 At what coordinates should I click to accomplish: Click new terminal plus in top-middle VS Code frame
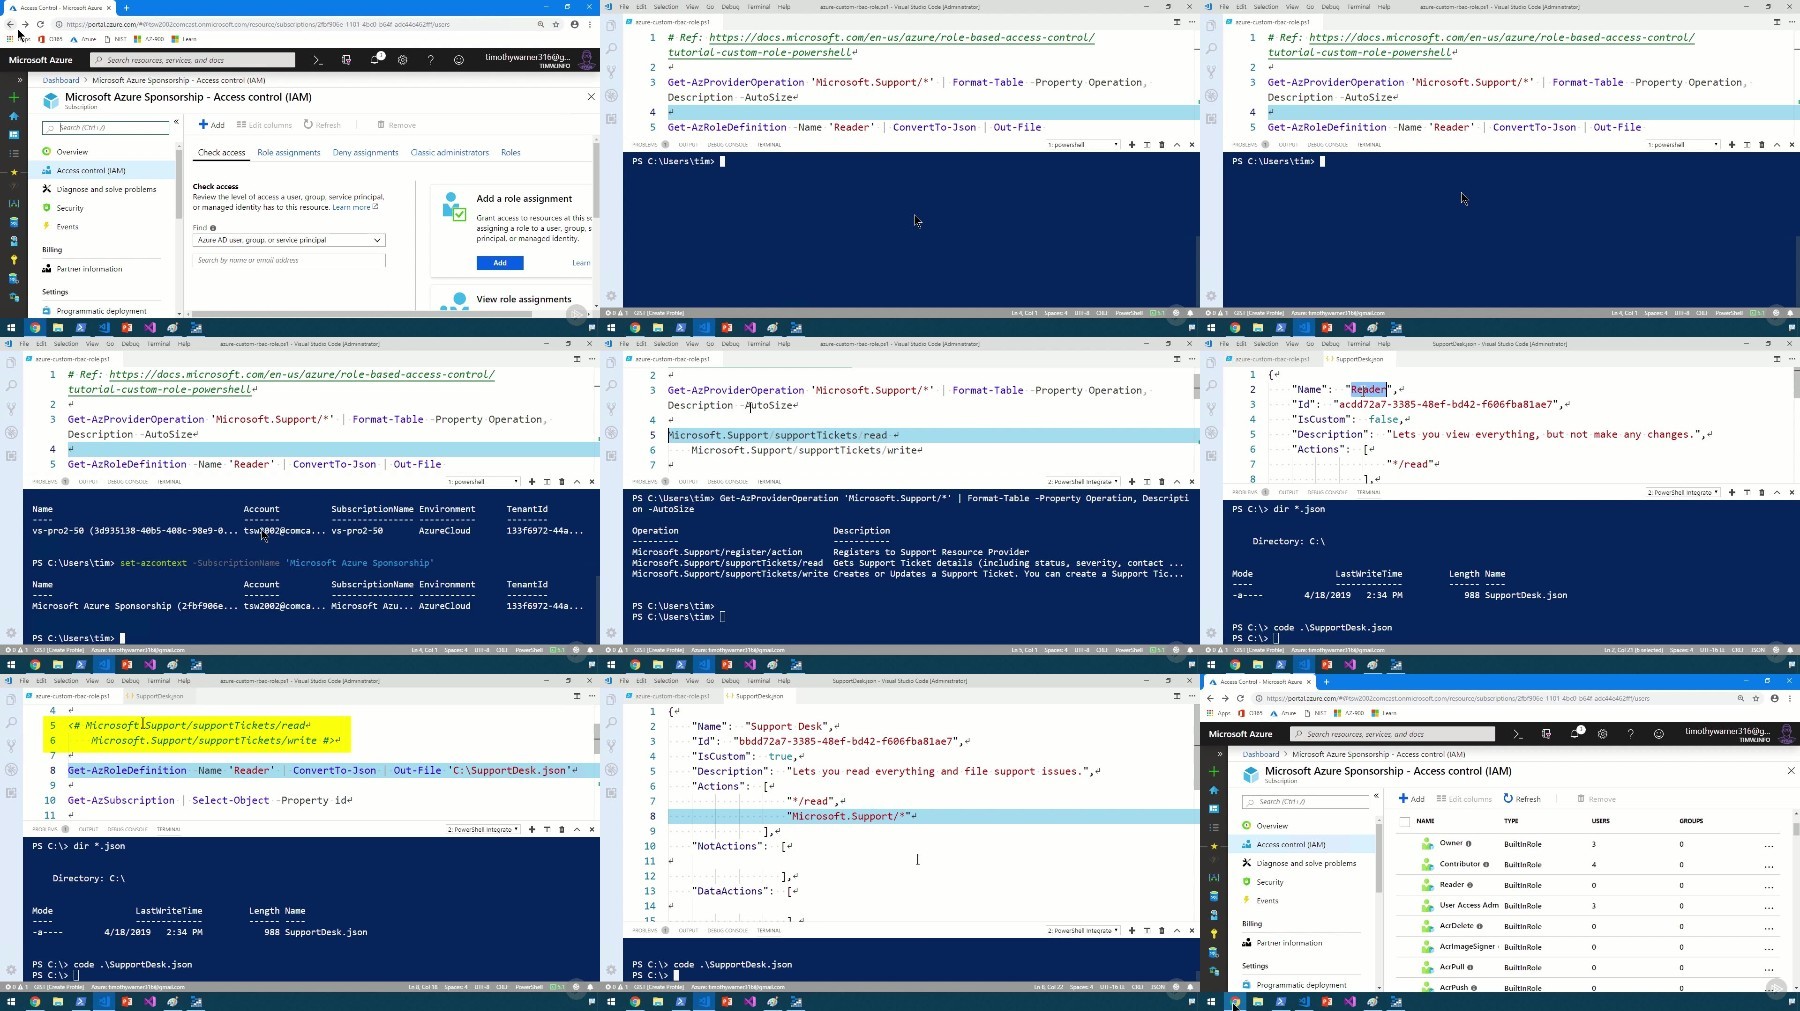[x=1132, y=145]
